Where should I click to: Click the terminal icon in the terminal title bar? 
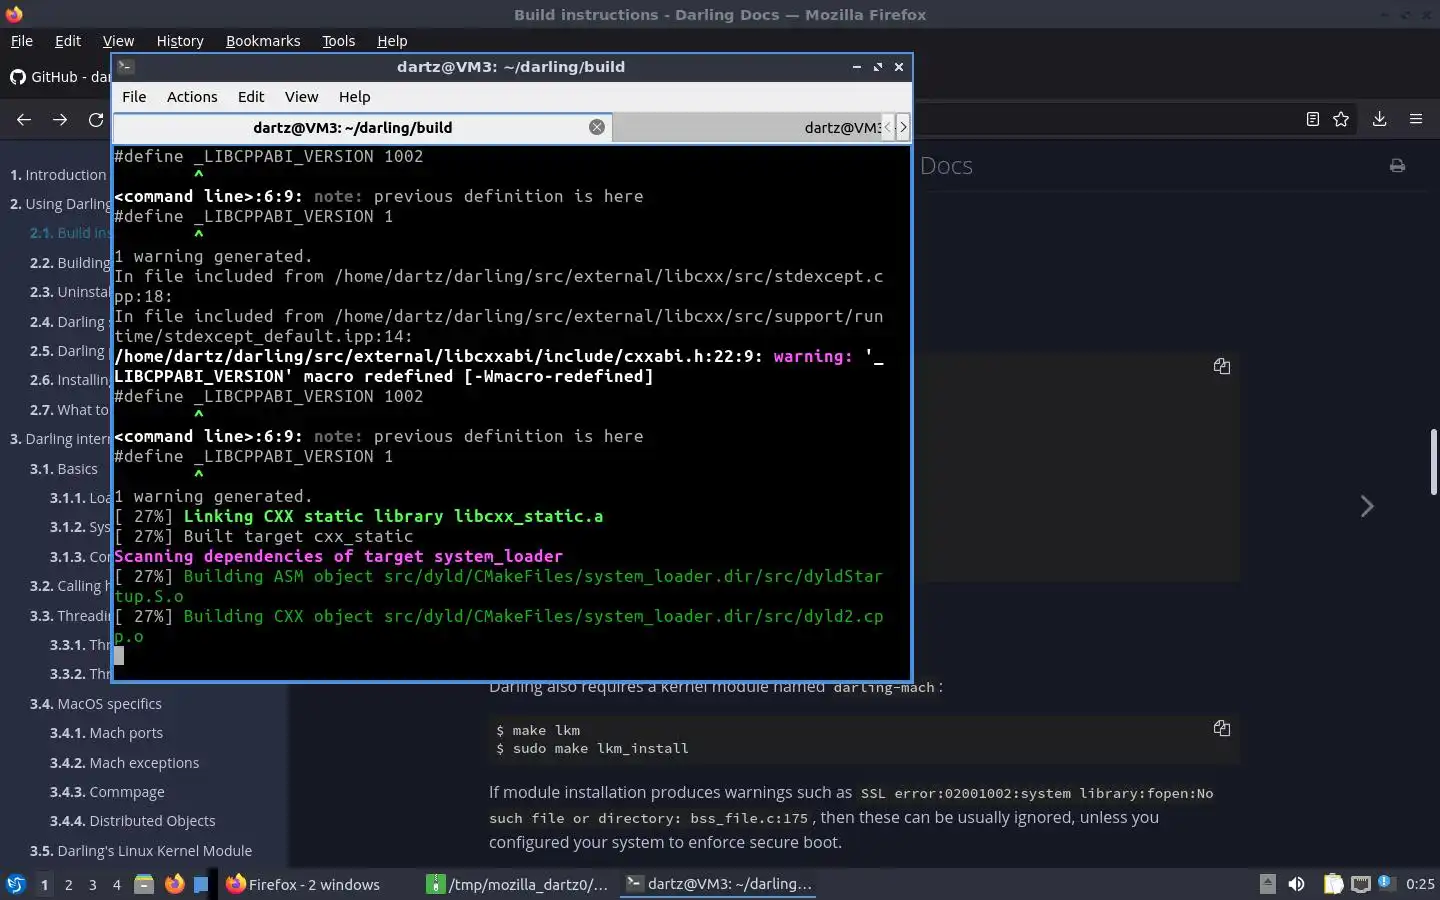click(125, 67)
